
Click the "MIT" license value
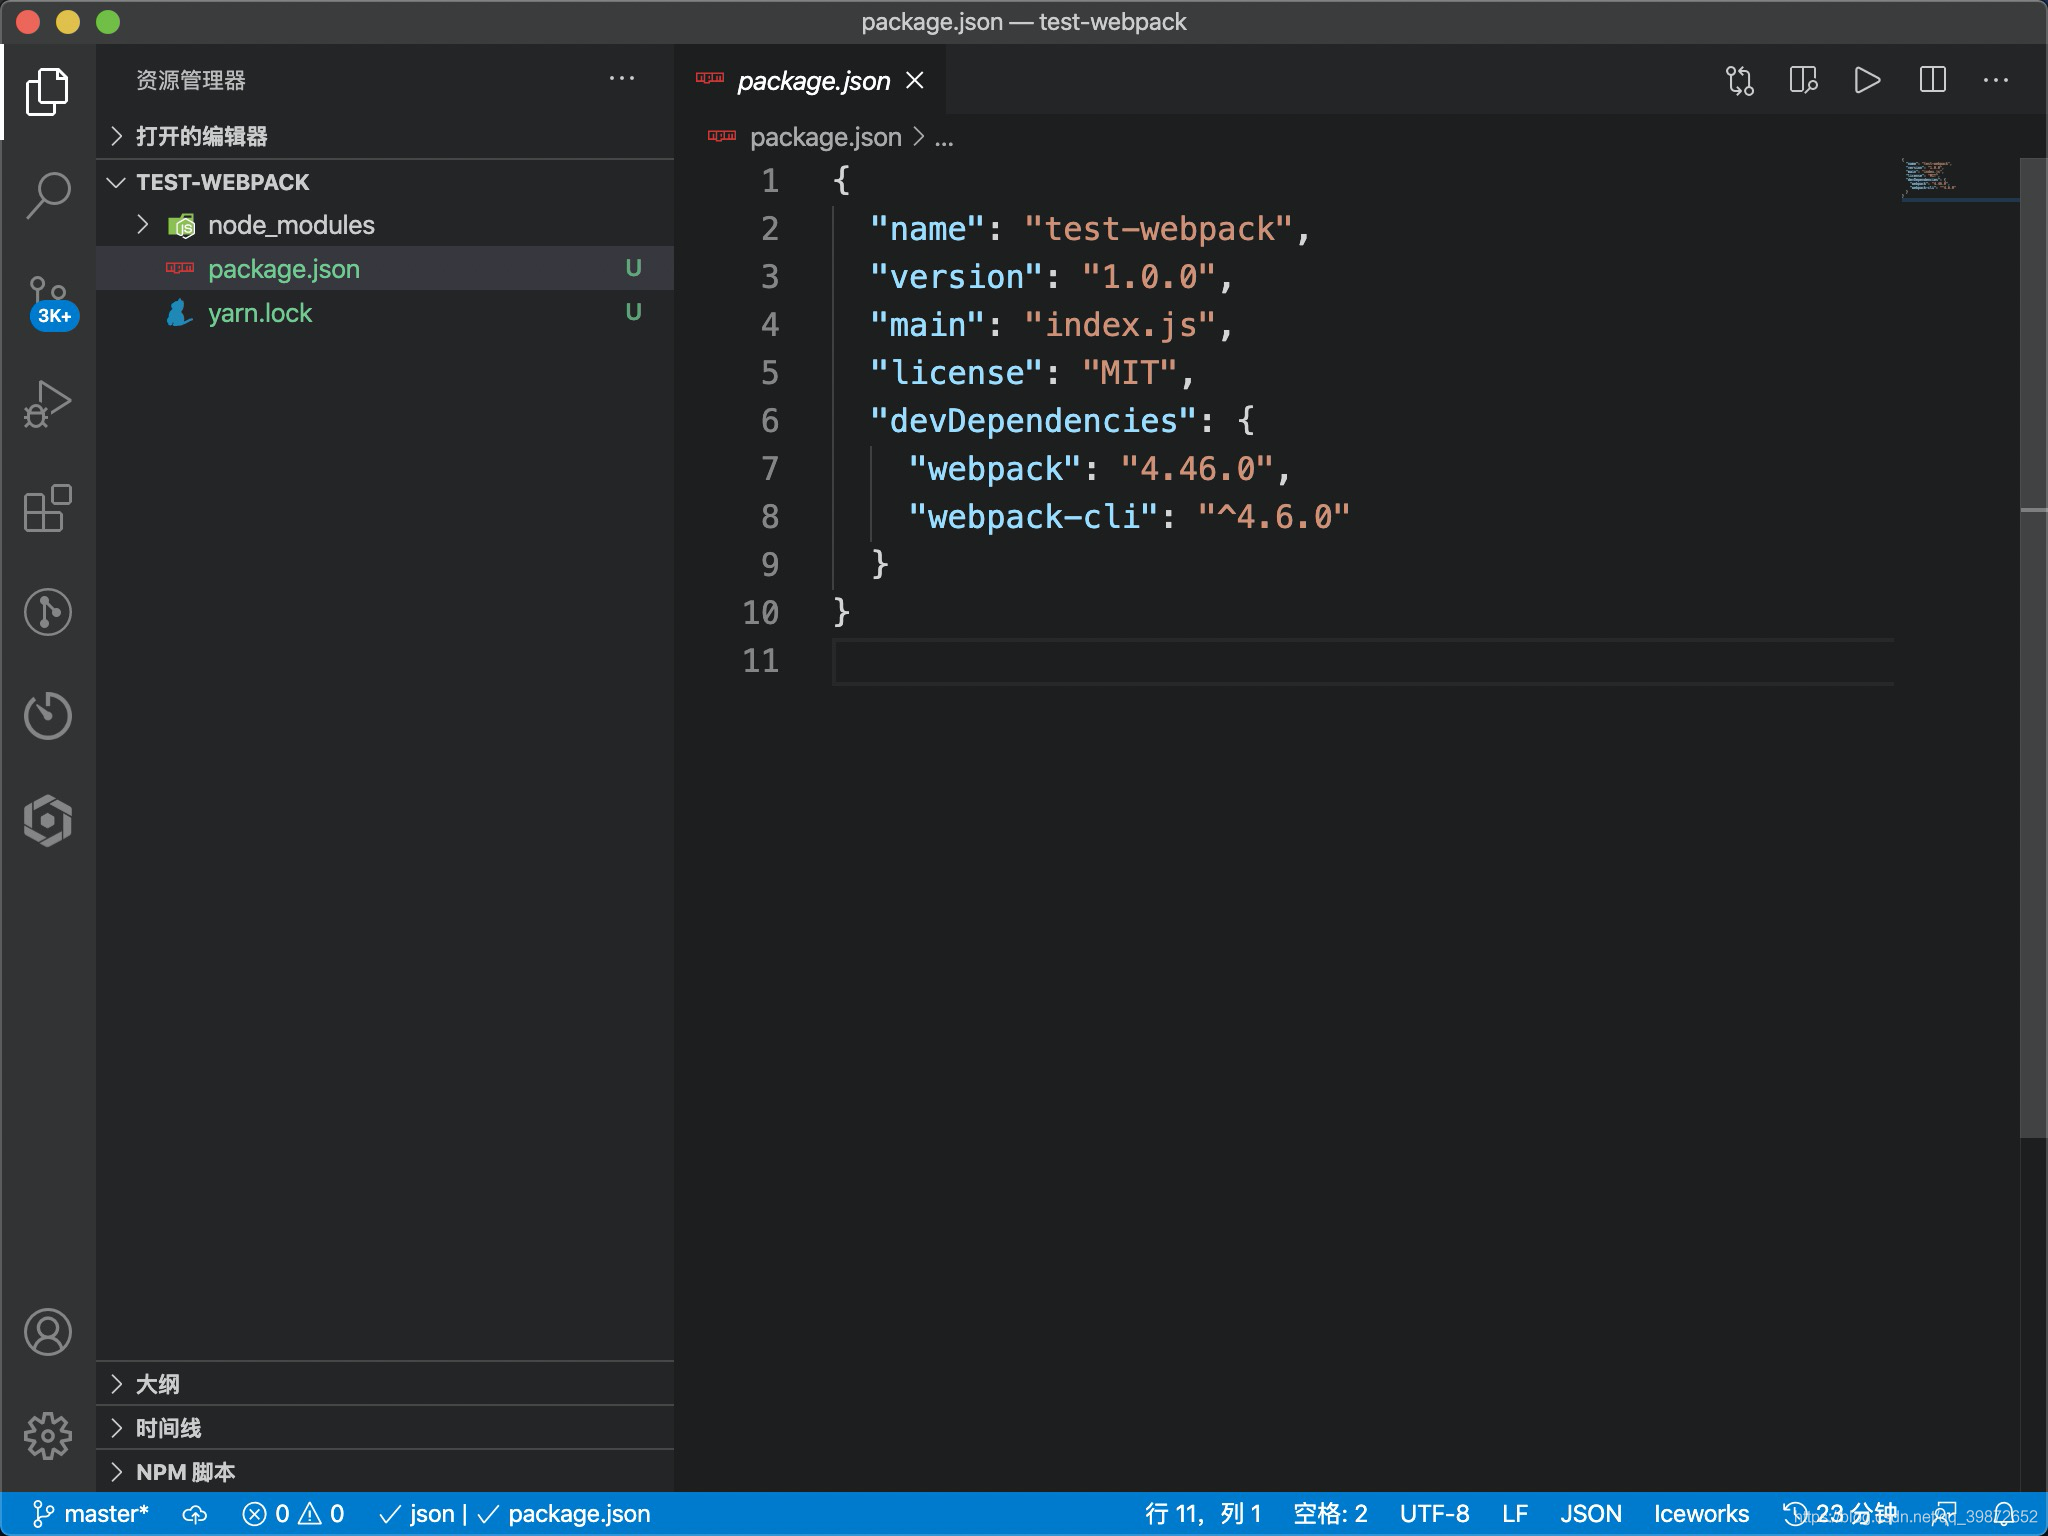coord(1130,373)
